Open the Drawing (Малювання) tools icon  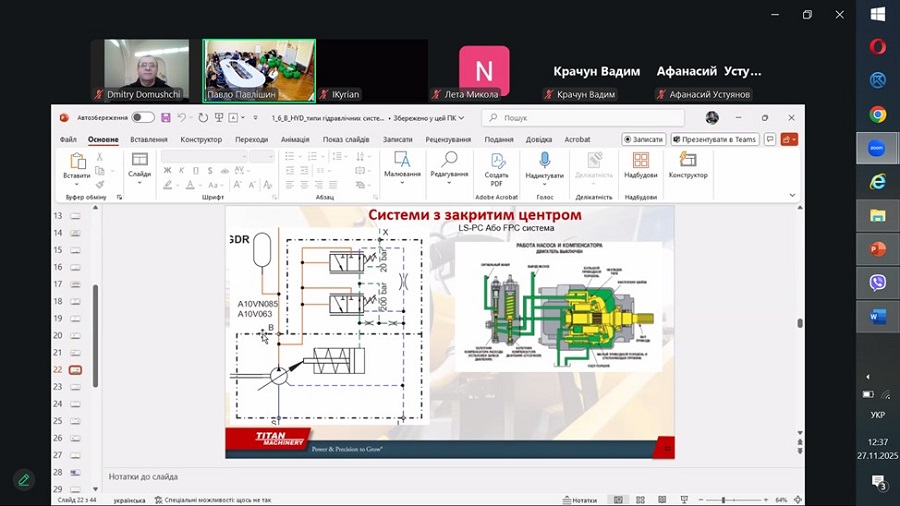click(x=402, y=166)
